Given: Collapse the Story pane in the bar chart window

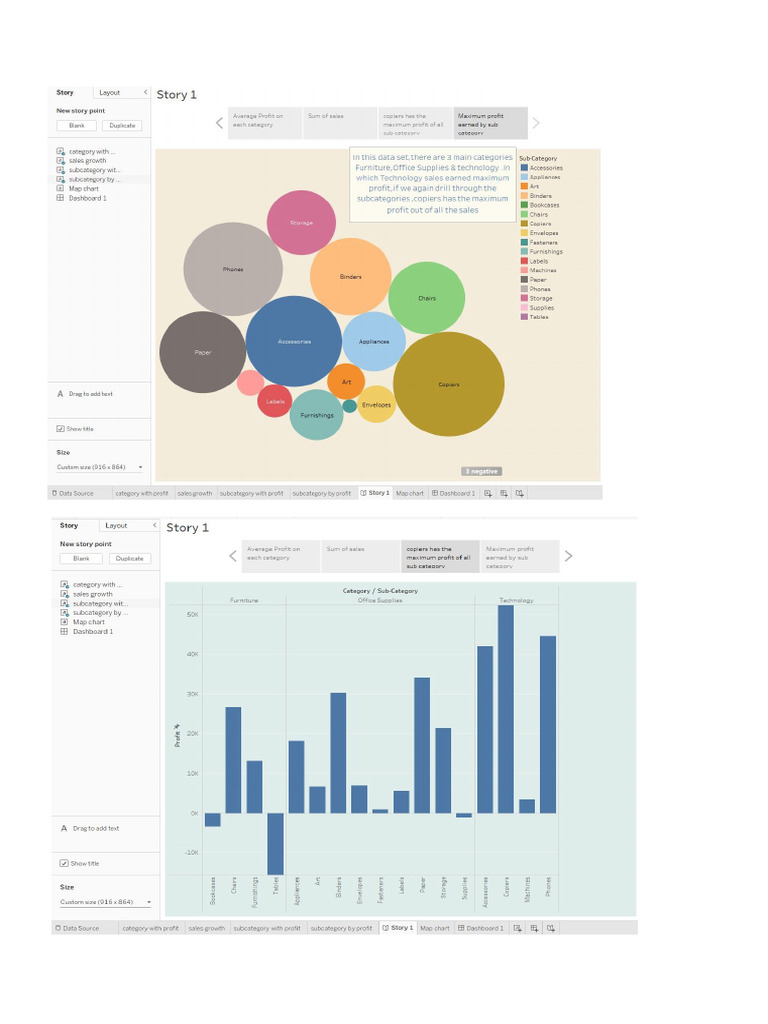Looking at the screenshot, I should pos(155,525).
